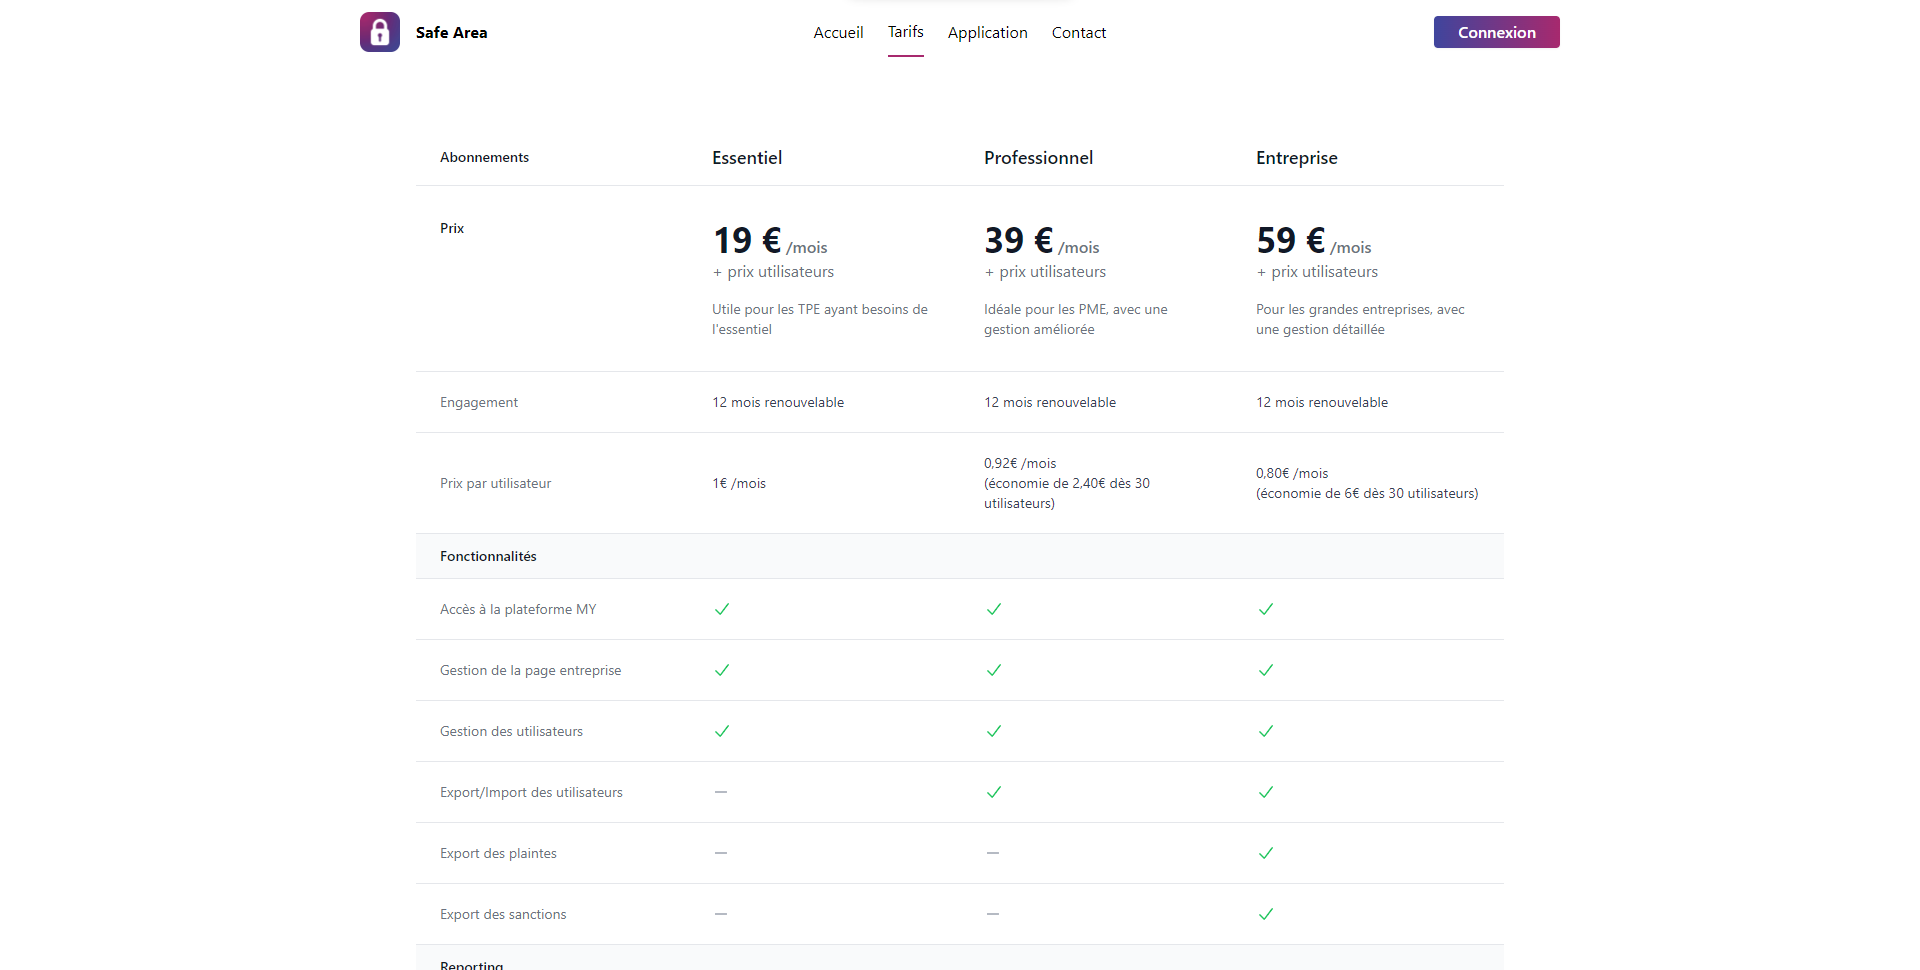Viewport: 1920px width, 970px height.
Task: Click the 39 € price
Action: pyautogui.click(x=1019, y=240)
